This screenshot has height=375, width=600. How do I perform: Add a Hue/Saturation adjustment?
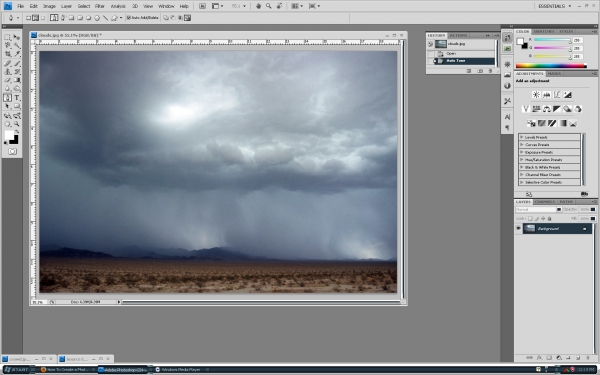pyautogui.click(x=536, y=109)
